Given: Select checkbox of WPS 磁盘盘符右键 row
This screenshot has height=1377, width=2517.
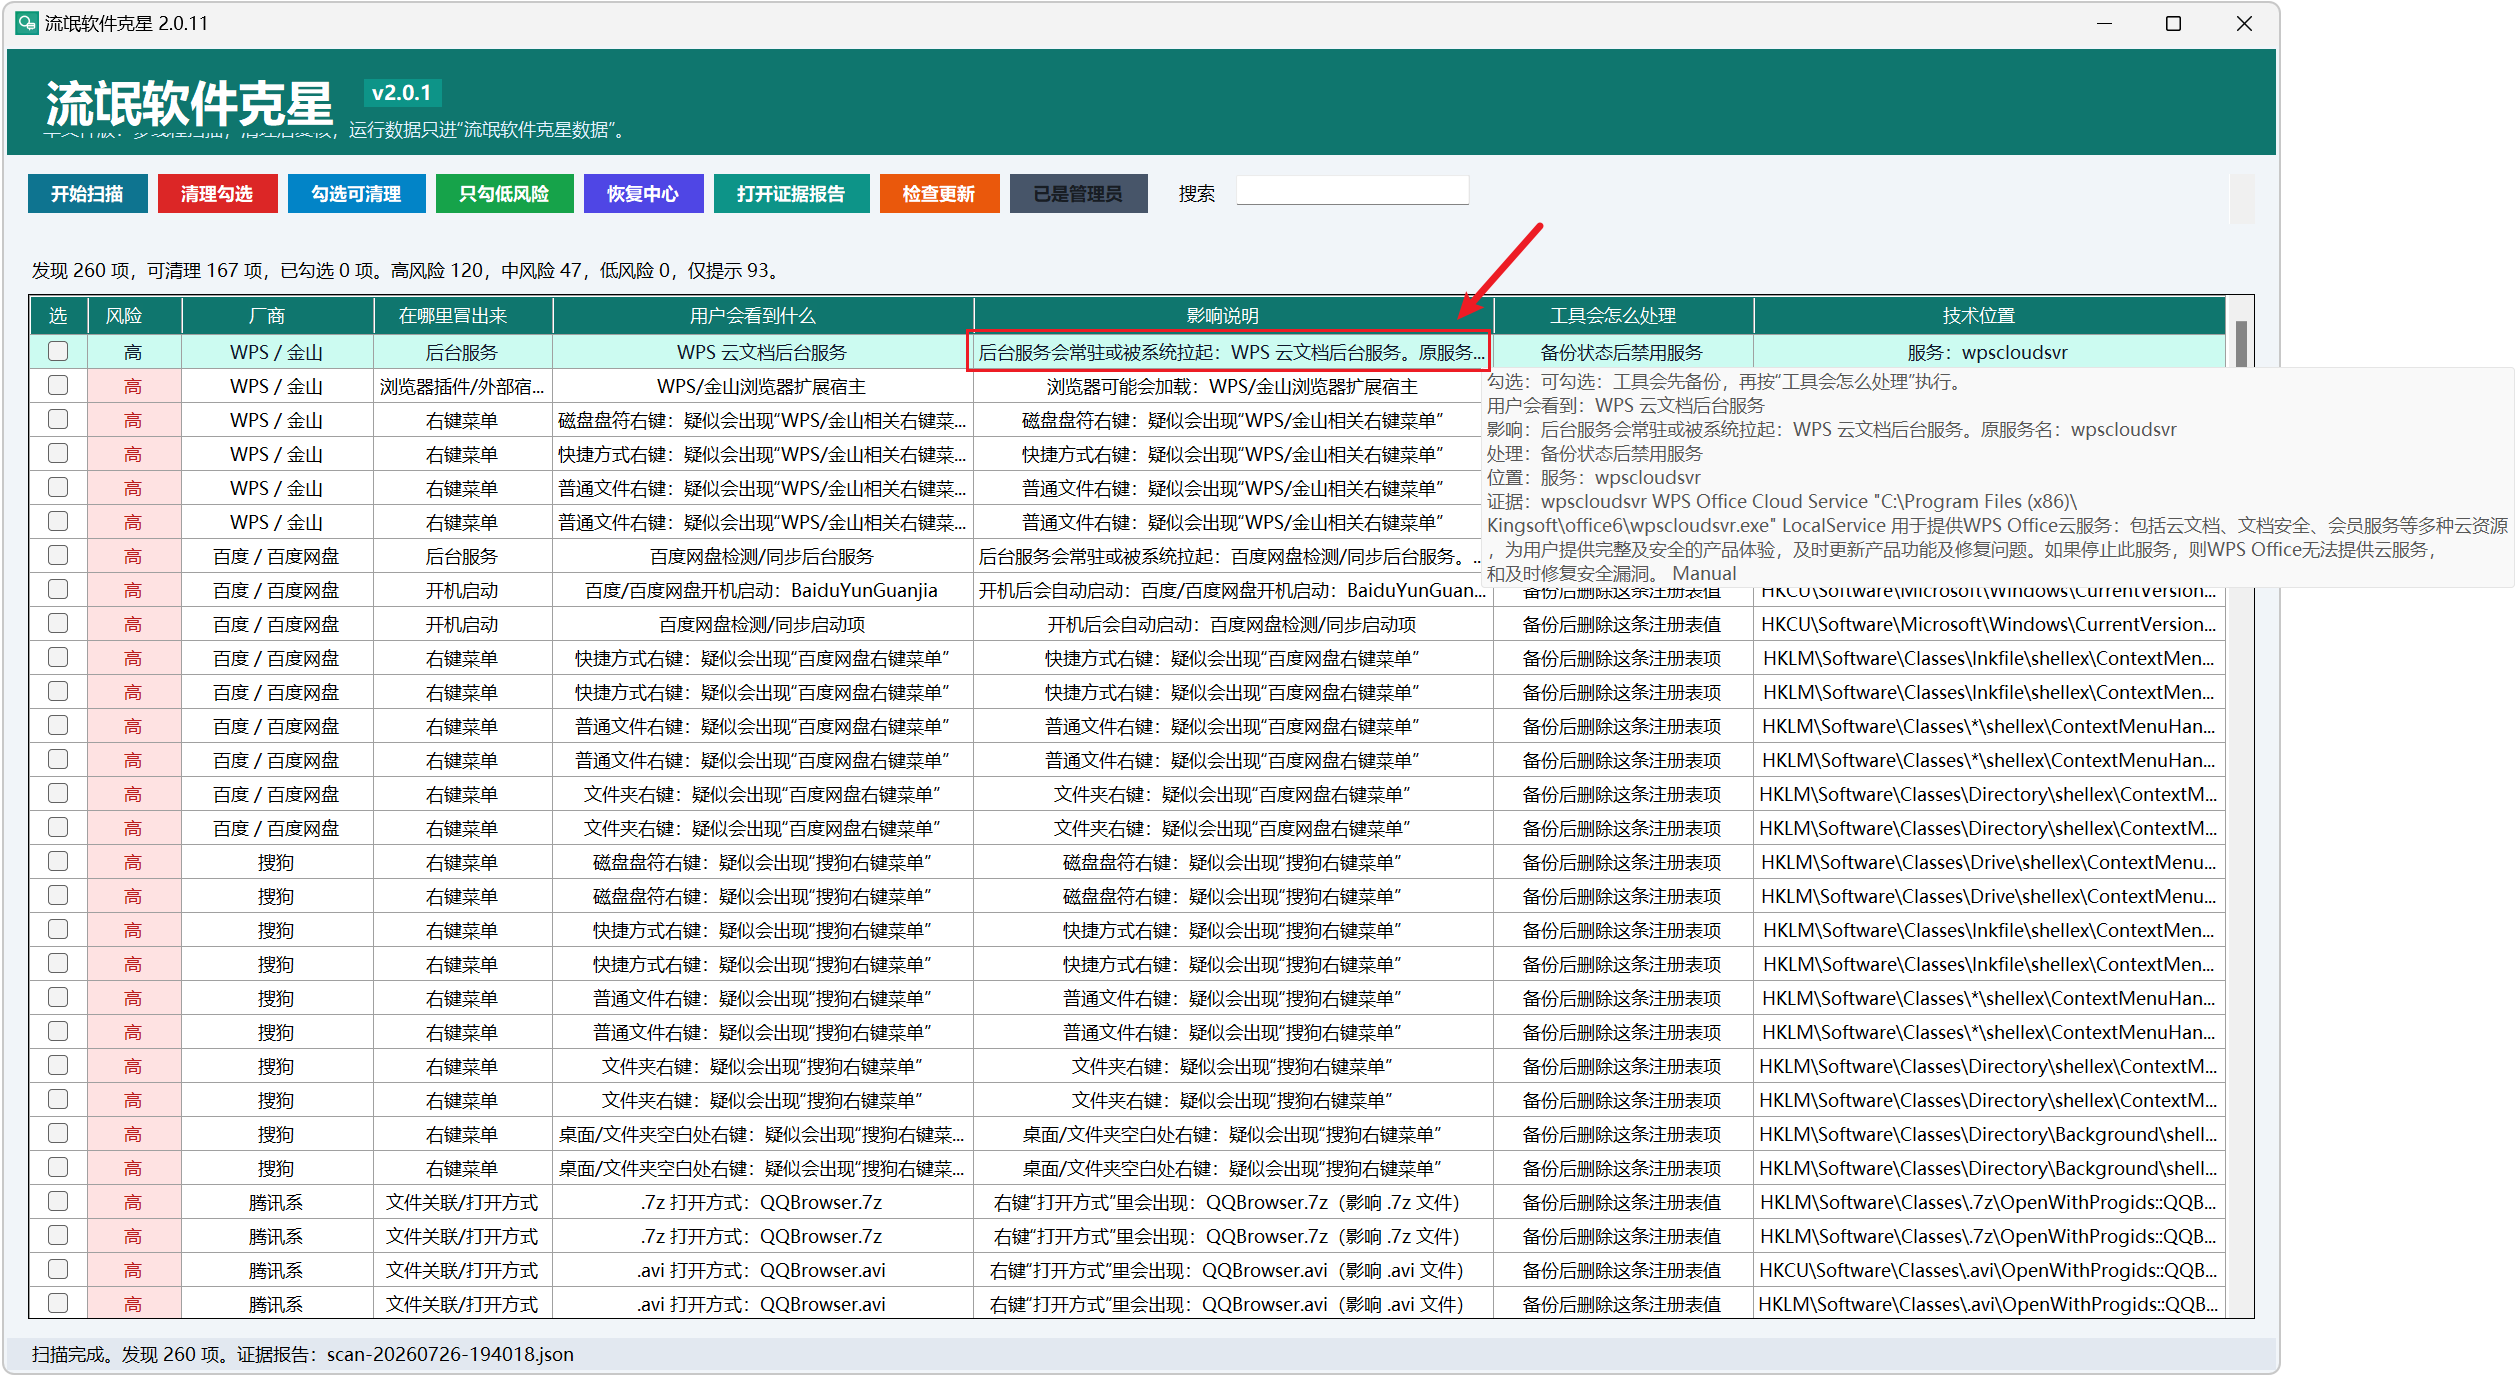Looking at the screenshot, I should (x=58, y=419).
